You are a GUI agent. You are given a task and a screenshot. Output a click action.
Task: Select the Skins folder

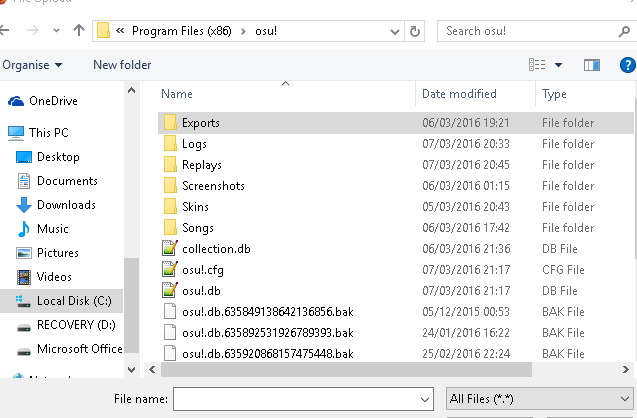pyautogui.click(x=396, y=207)
